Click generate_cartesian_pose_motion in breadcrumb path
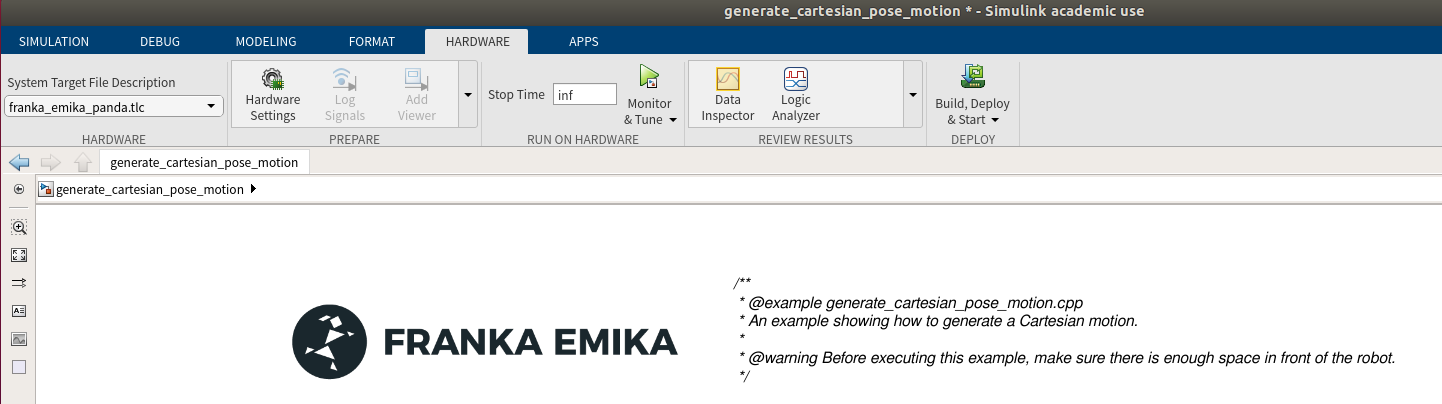The image size is (1442, 404). 150,189
